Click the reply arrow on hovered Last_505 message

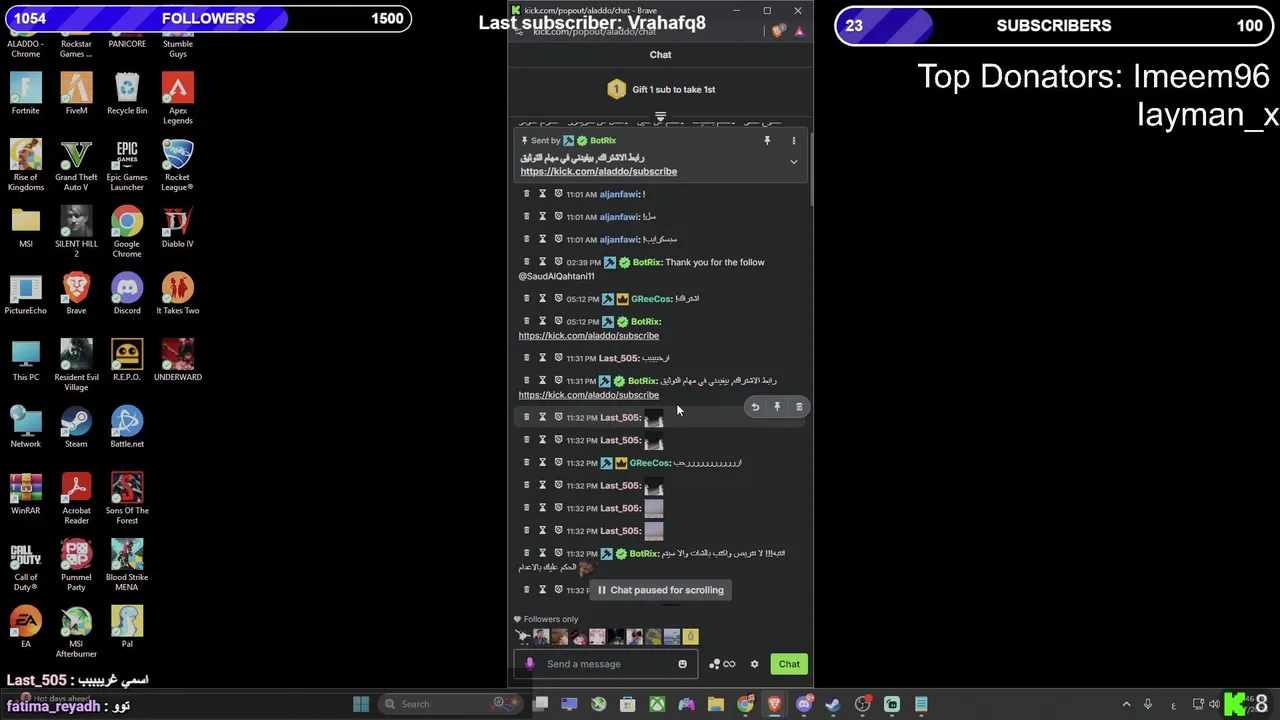point(755,407)
